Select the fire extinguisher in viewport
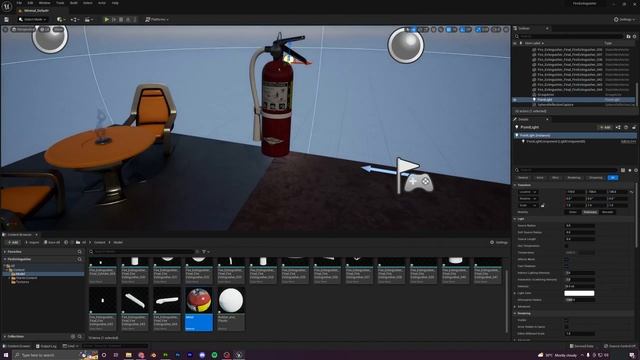The width and height of the screenshot is (640, 360). tap(278, 96)
